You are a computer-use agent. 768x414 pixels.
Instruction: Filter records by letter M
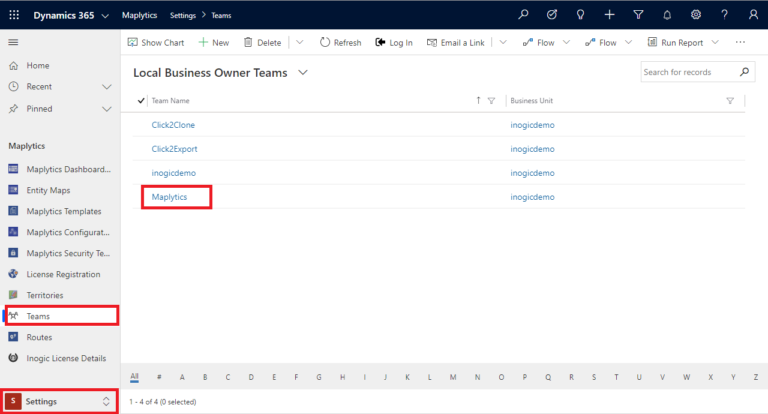(453, 377)
